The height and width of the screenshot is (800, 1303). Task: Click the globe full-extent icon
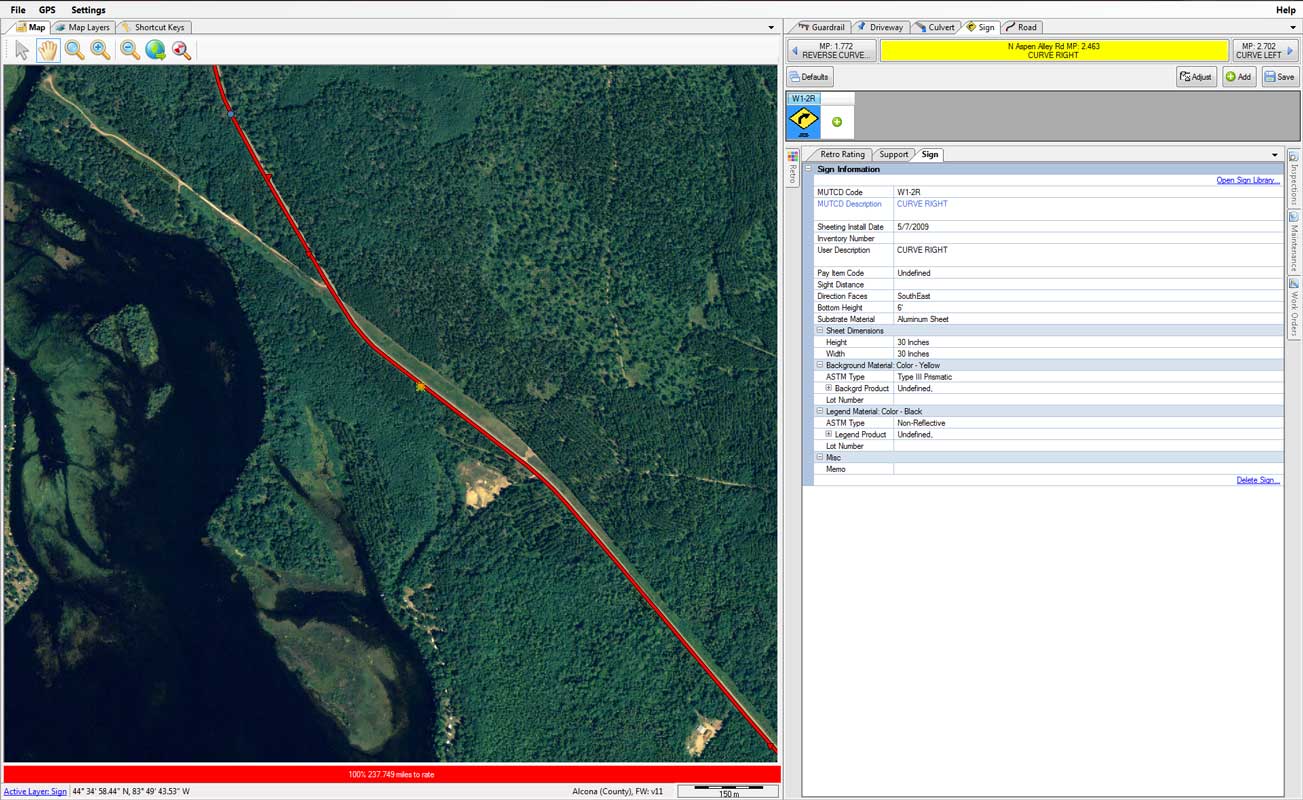tap(156, 50)
